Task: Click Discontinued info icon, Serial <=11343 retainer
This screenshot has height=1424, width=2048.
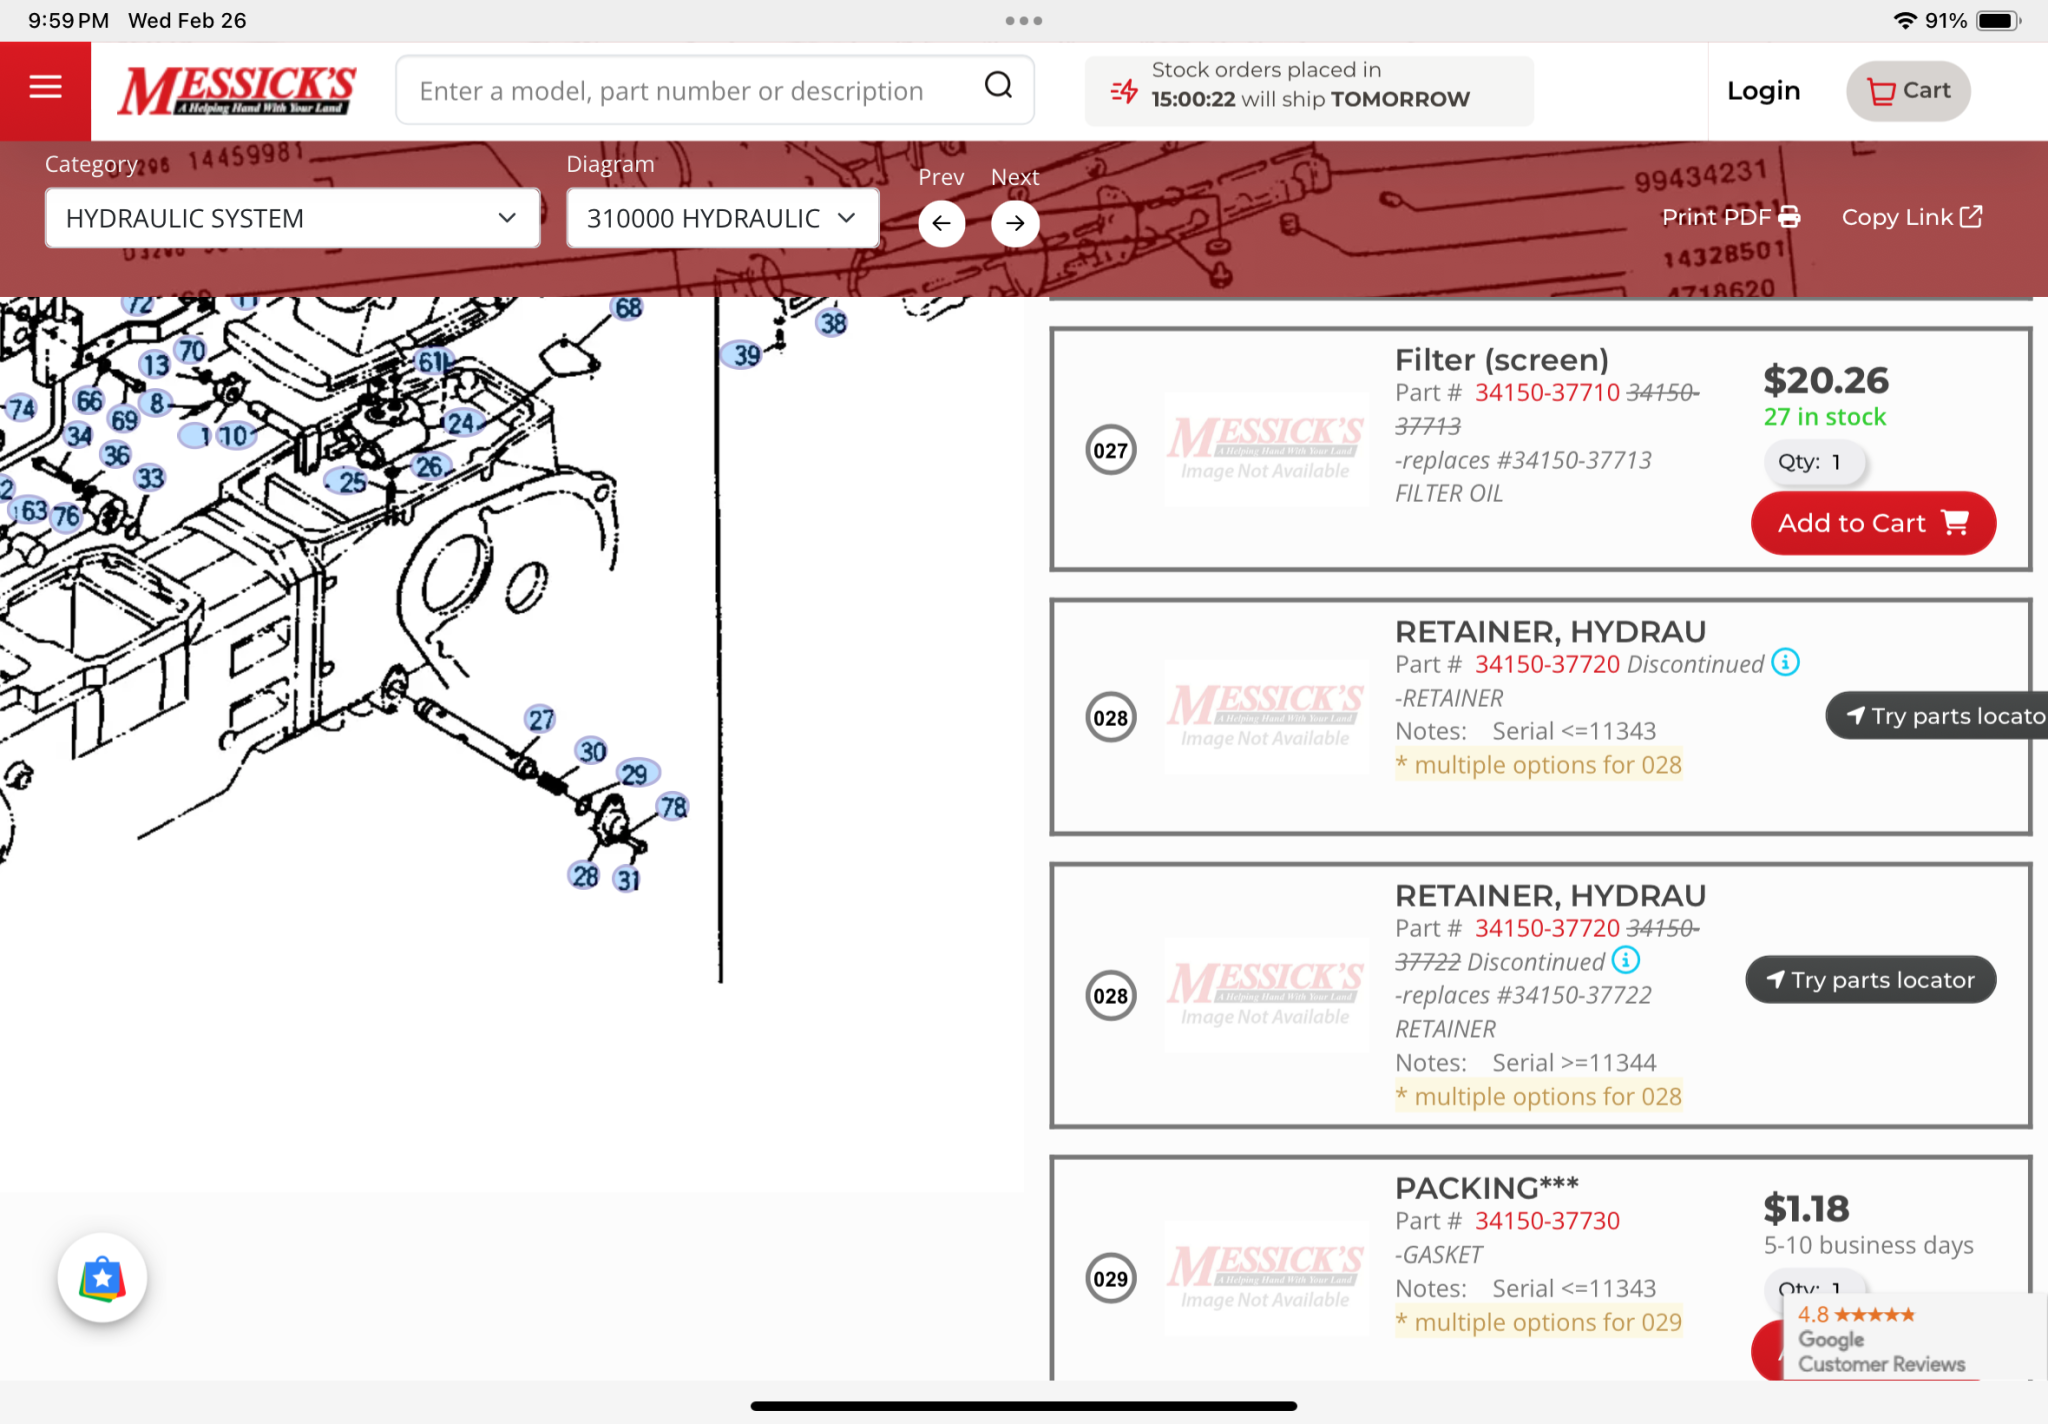Action: tap(1785, 662)
